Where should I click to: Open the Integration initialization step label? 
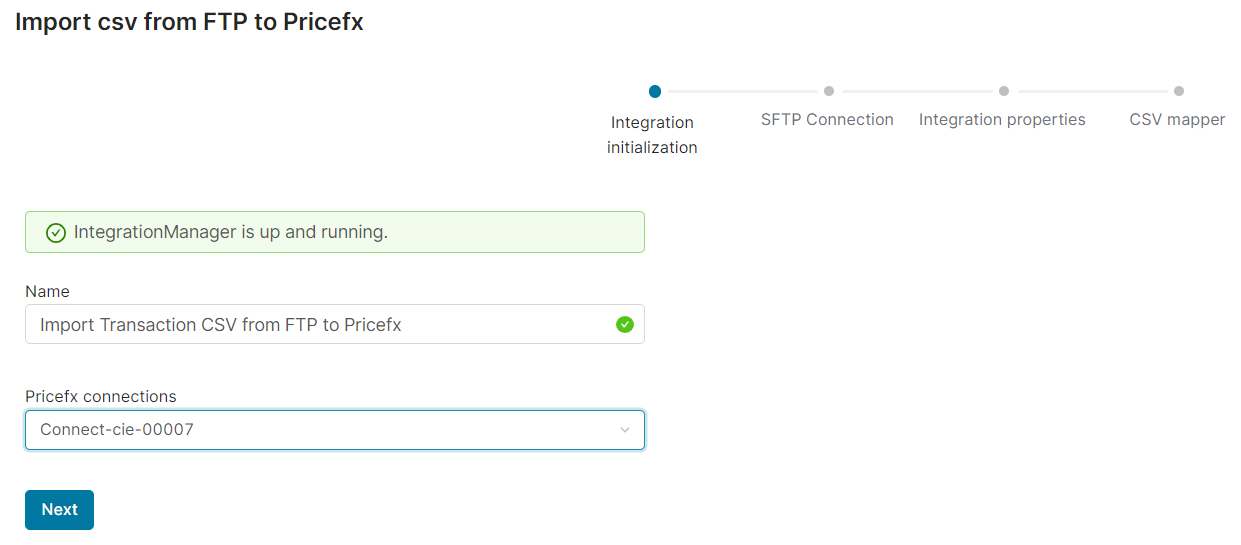(652, 135)
